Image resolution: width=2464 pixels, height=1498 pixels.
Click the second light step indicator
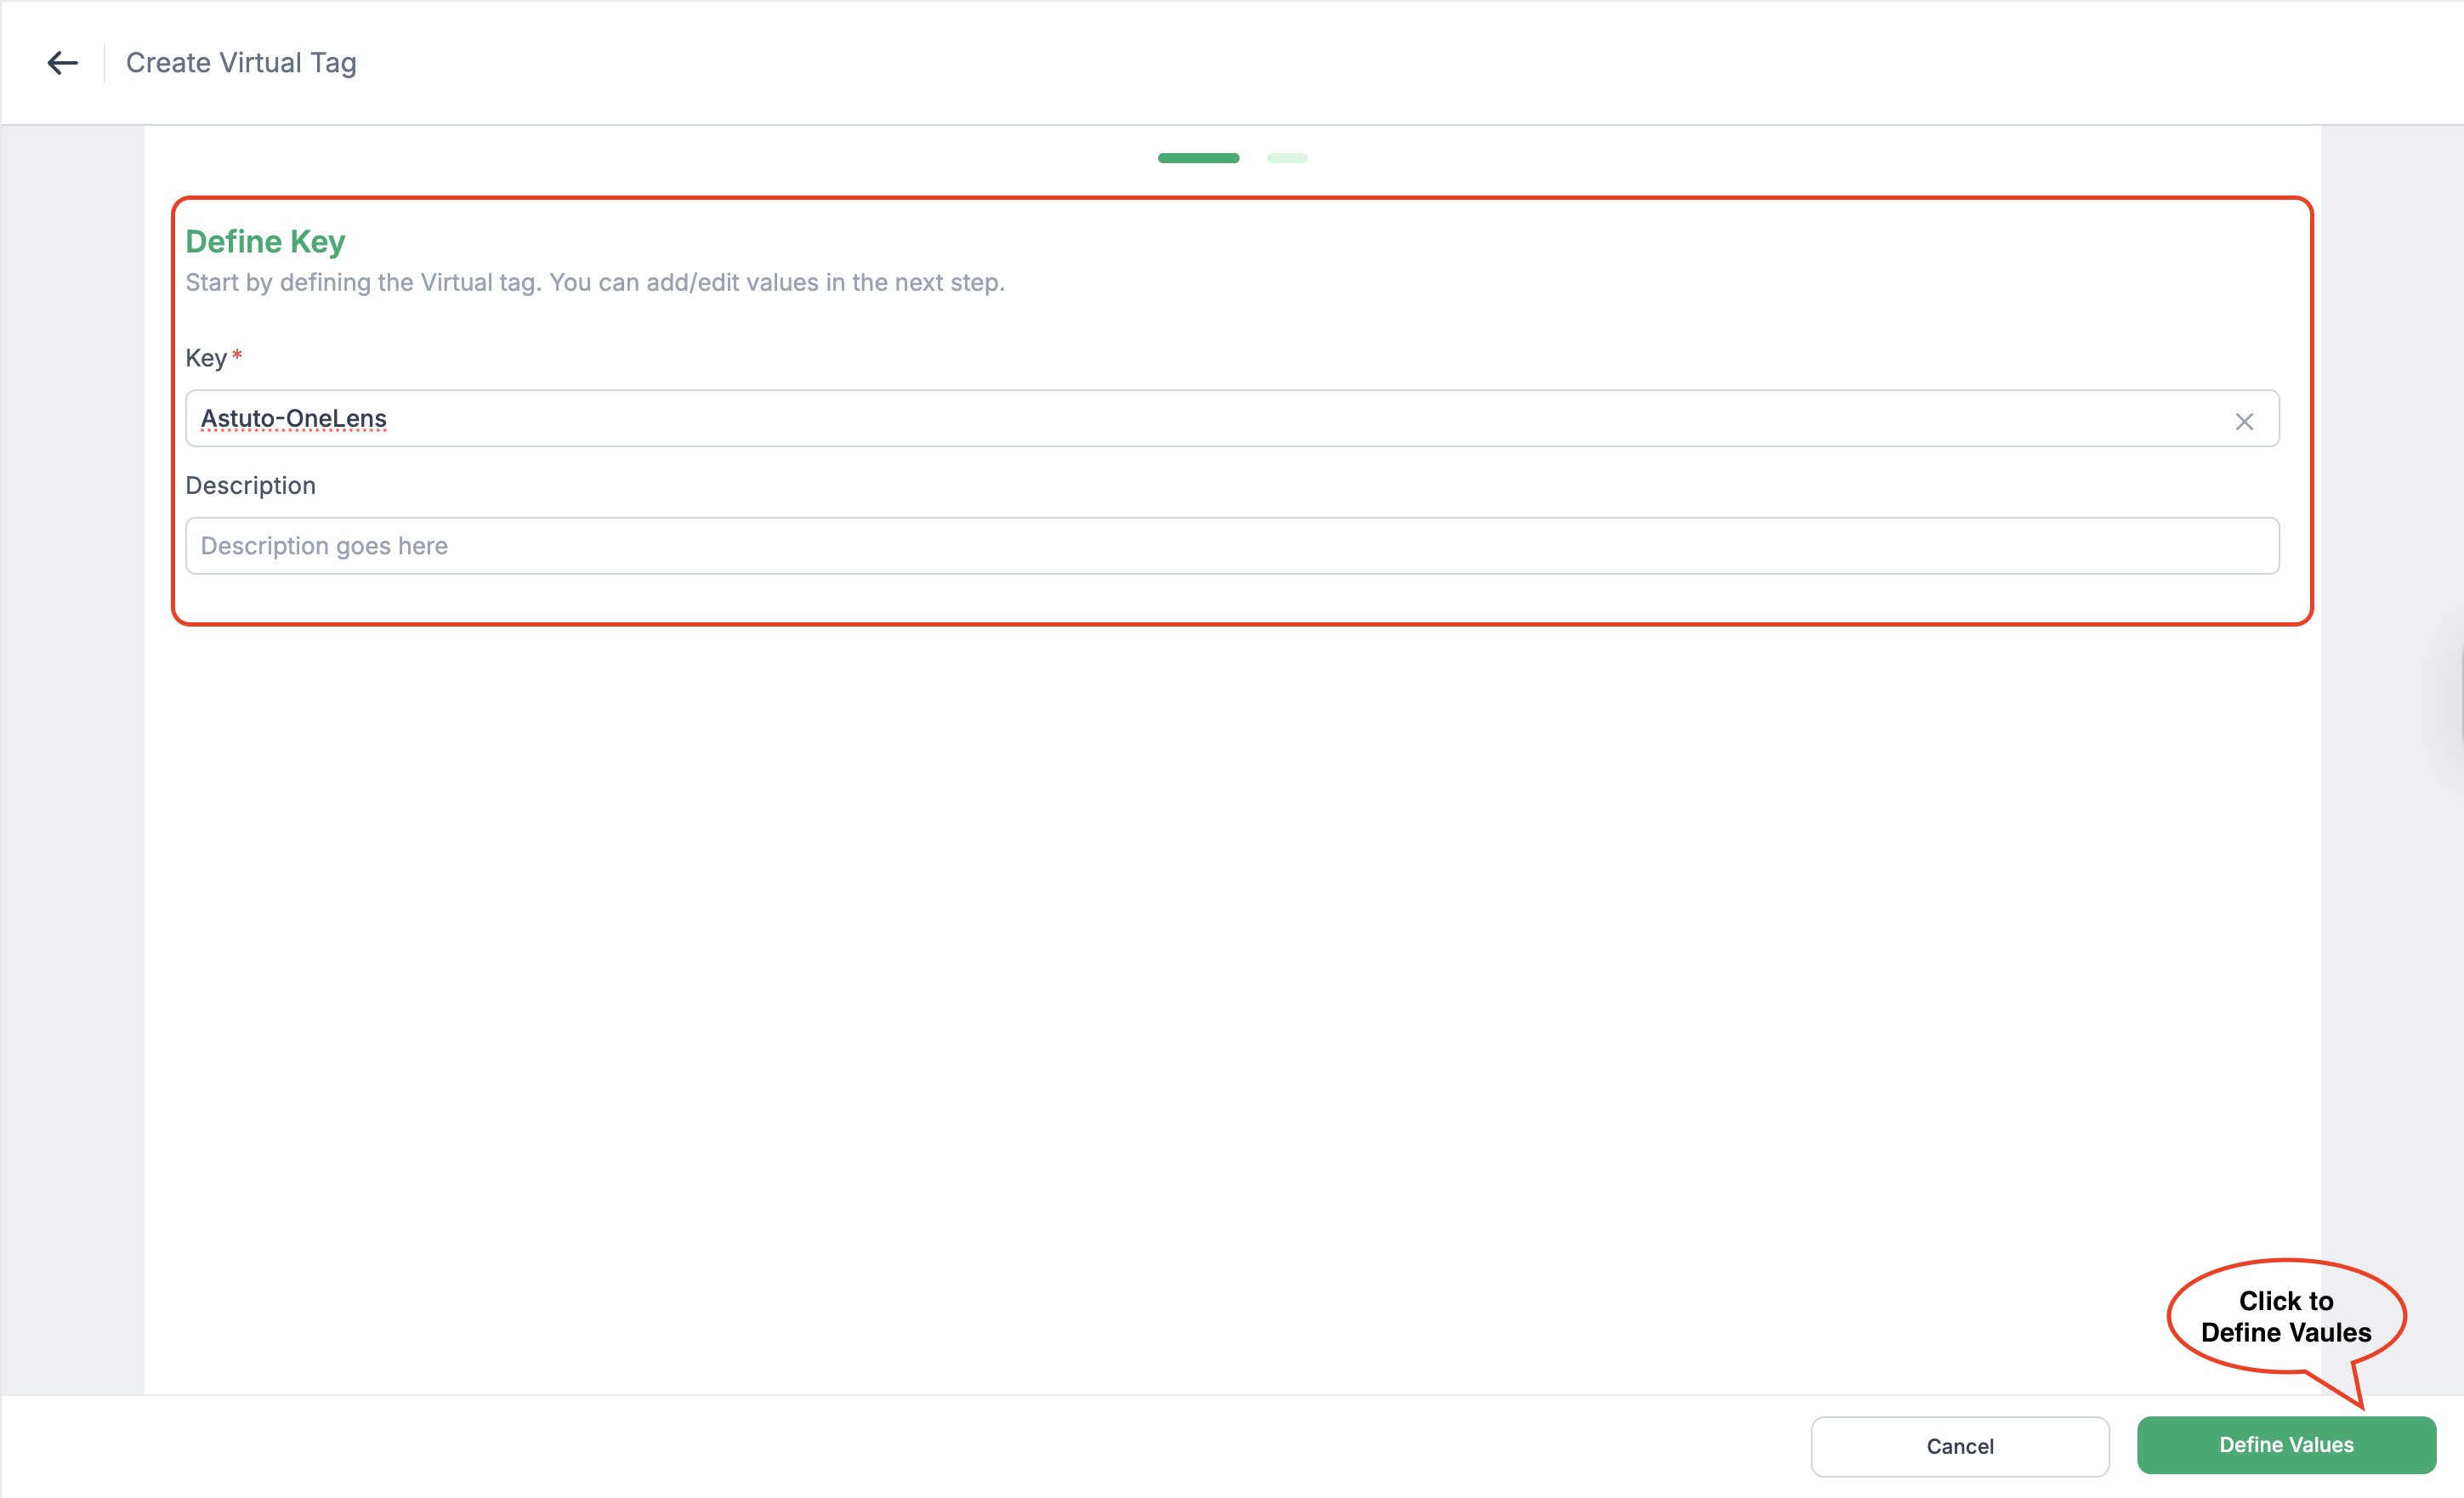(1286, 158)
